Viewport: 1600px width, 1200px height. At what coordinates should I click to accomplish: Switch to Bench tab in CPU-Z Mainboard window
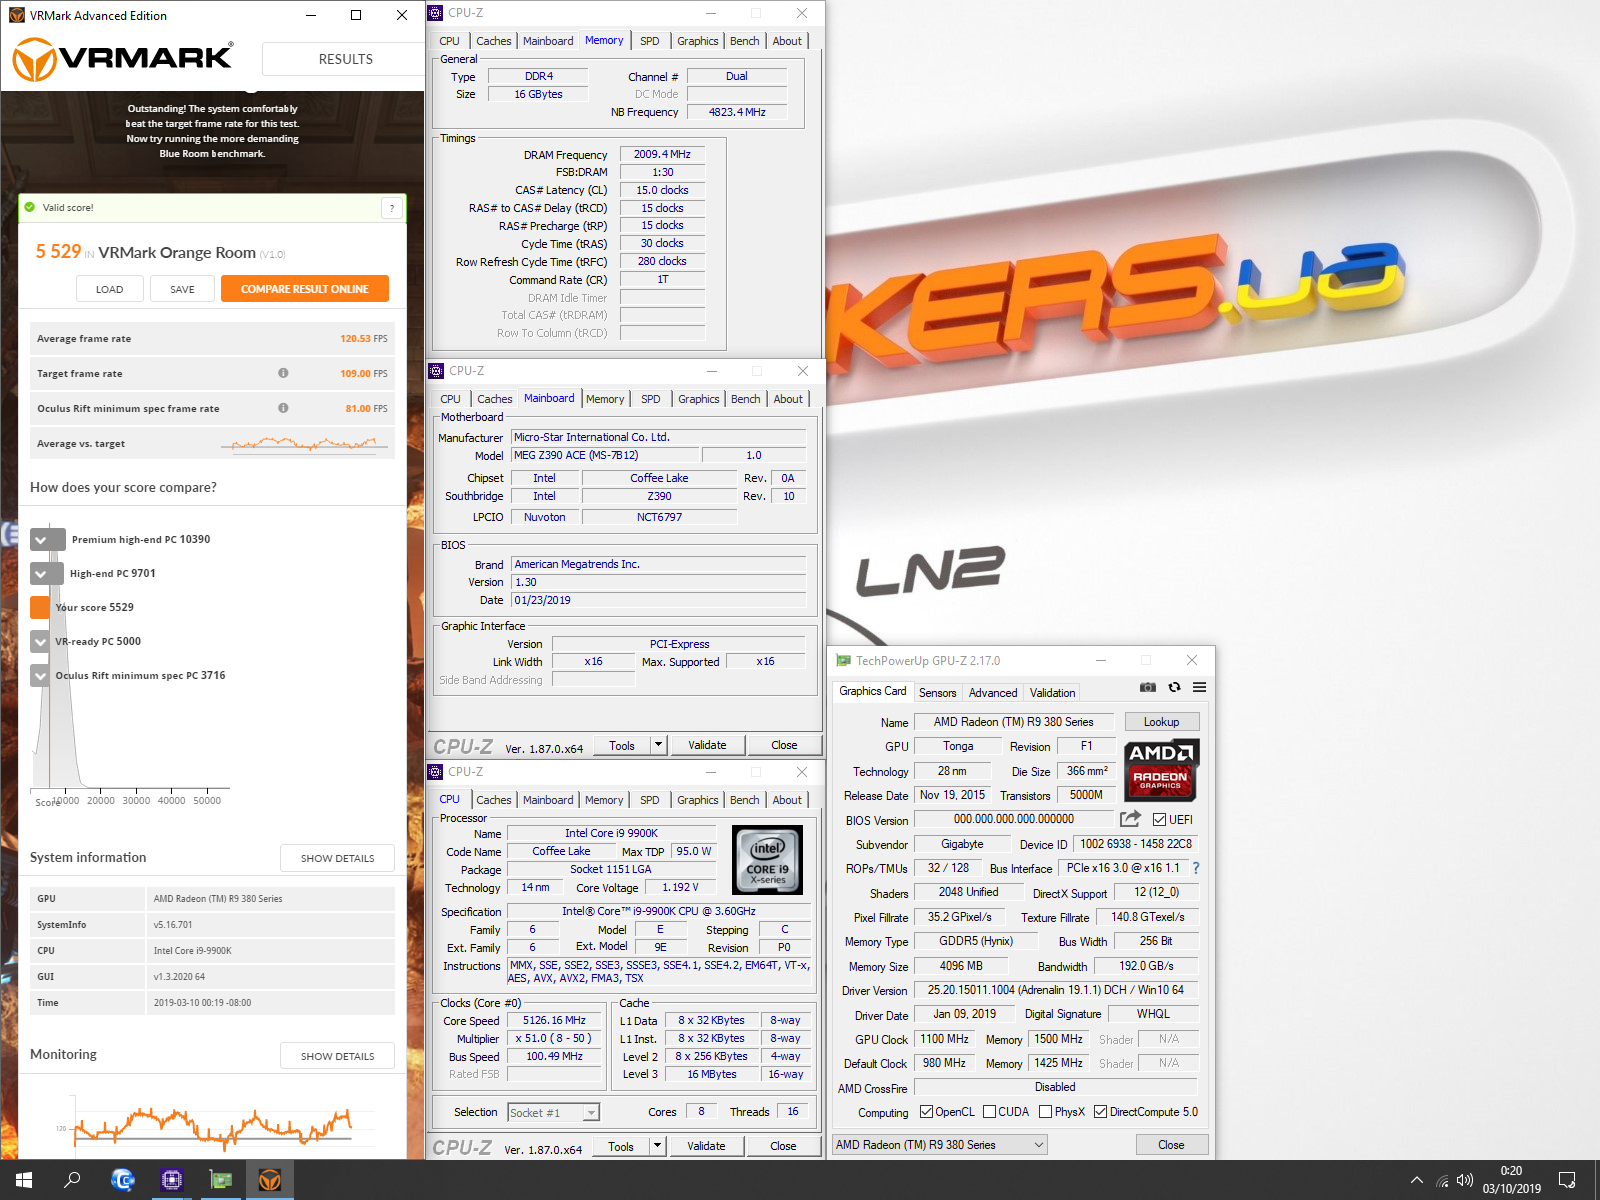[x=746, y=399]
